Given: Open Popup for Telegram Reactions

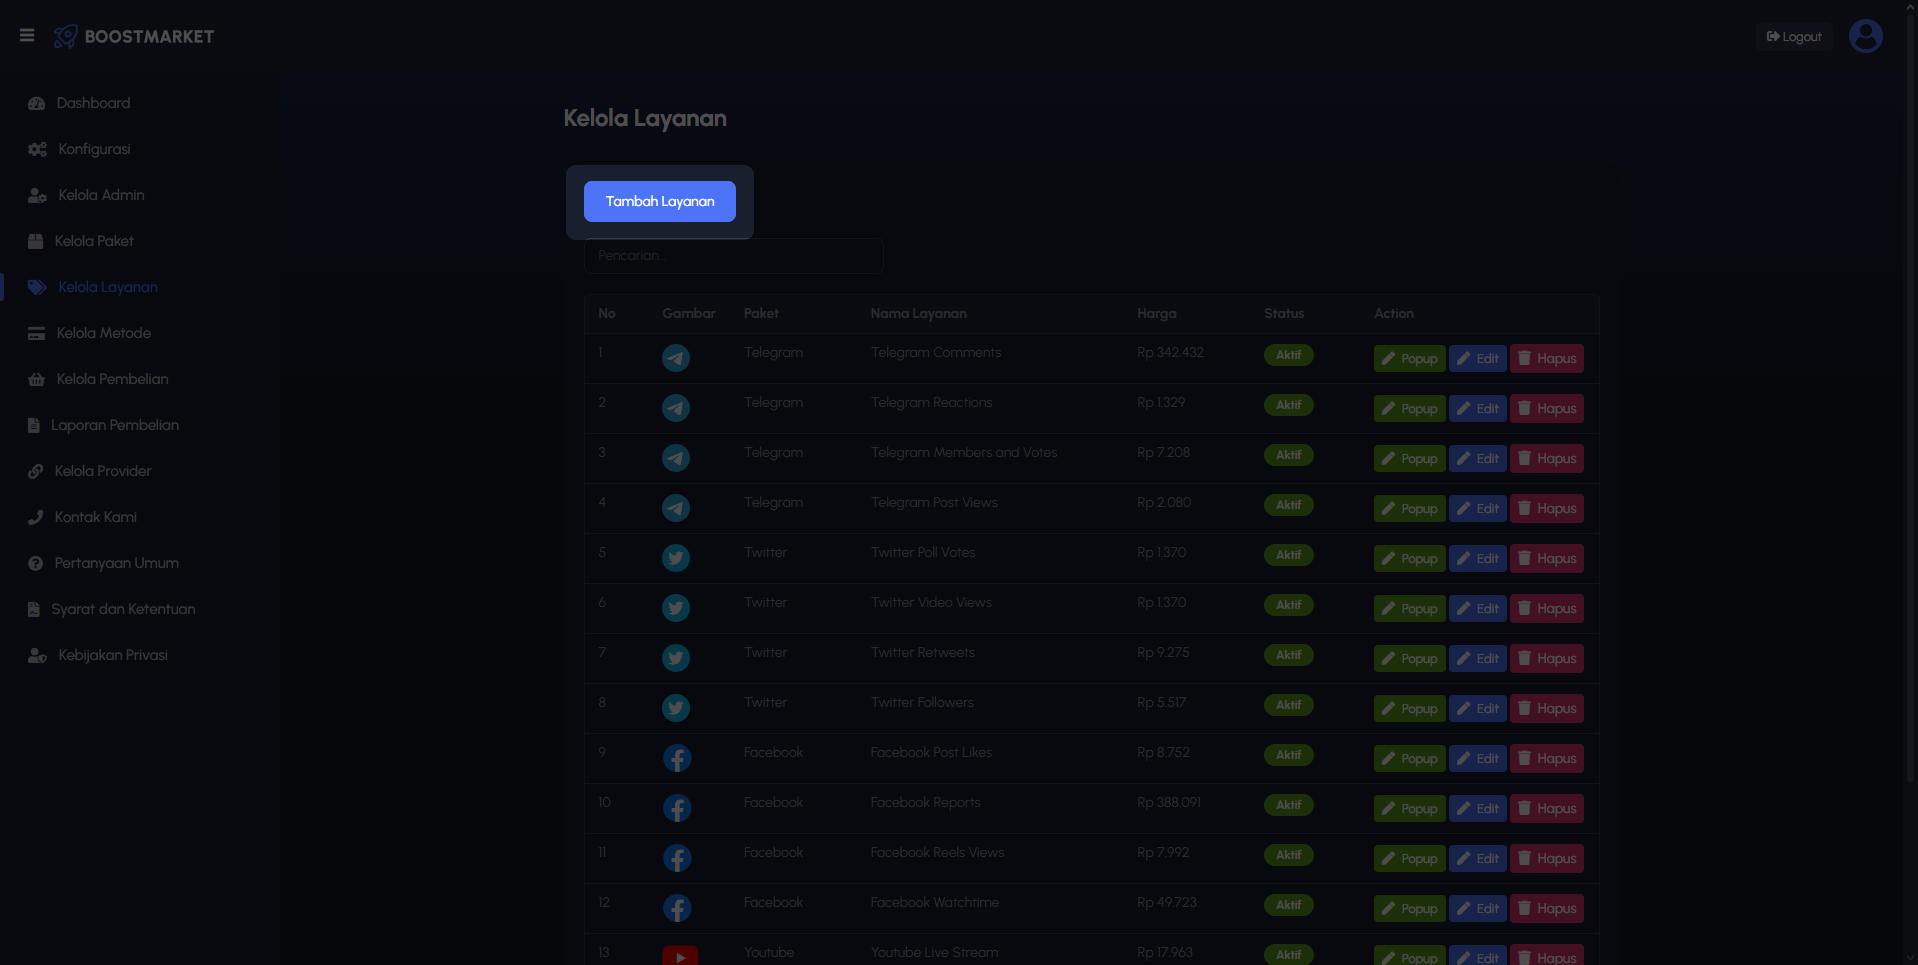Looking at the screenshot, I should [x=1409, y=408].
